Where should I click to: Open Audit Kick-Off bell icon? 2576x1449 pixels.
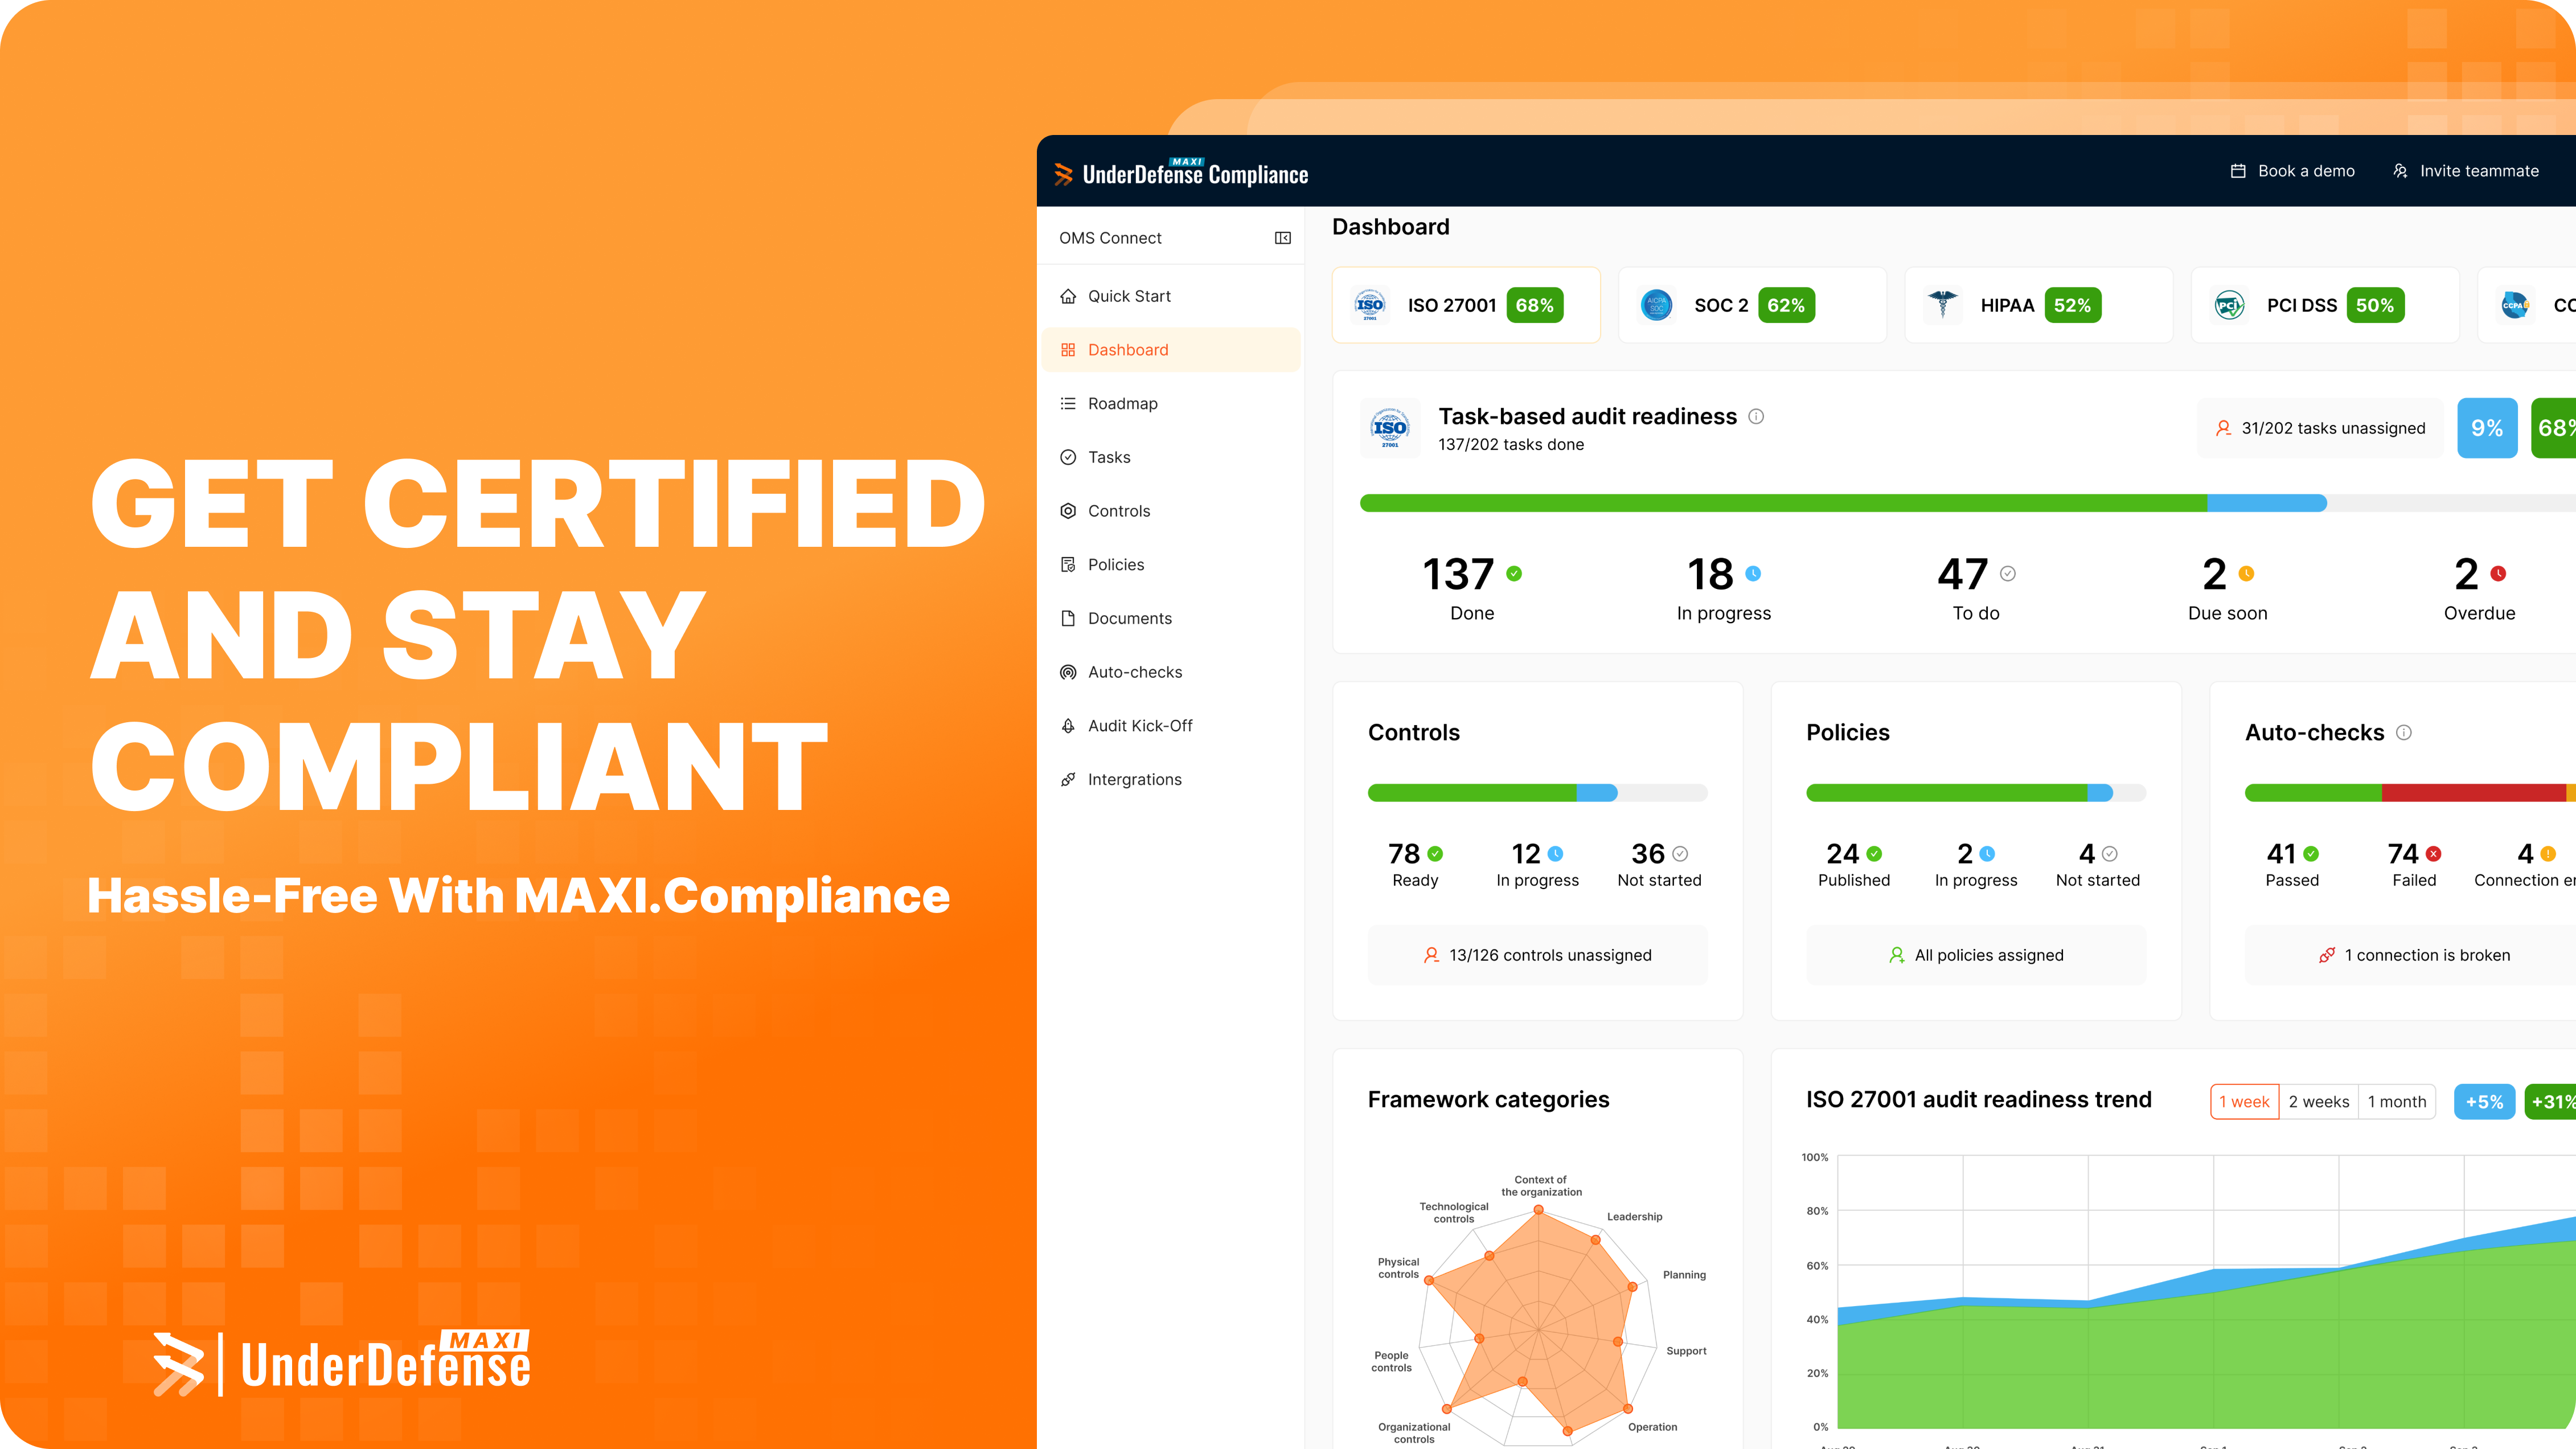(x=1069, y=725)
